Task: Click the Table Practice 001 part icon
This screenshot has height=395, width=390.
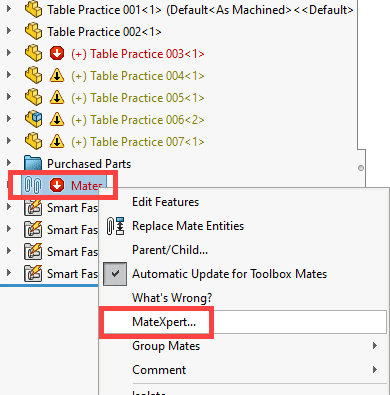Action: [33, 10]
